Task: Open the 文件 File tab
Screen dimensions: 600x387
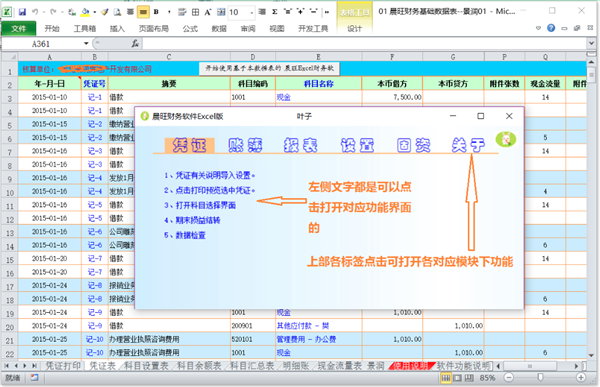Action: 18,28
